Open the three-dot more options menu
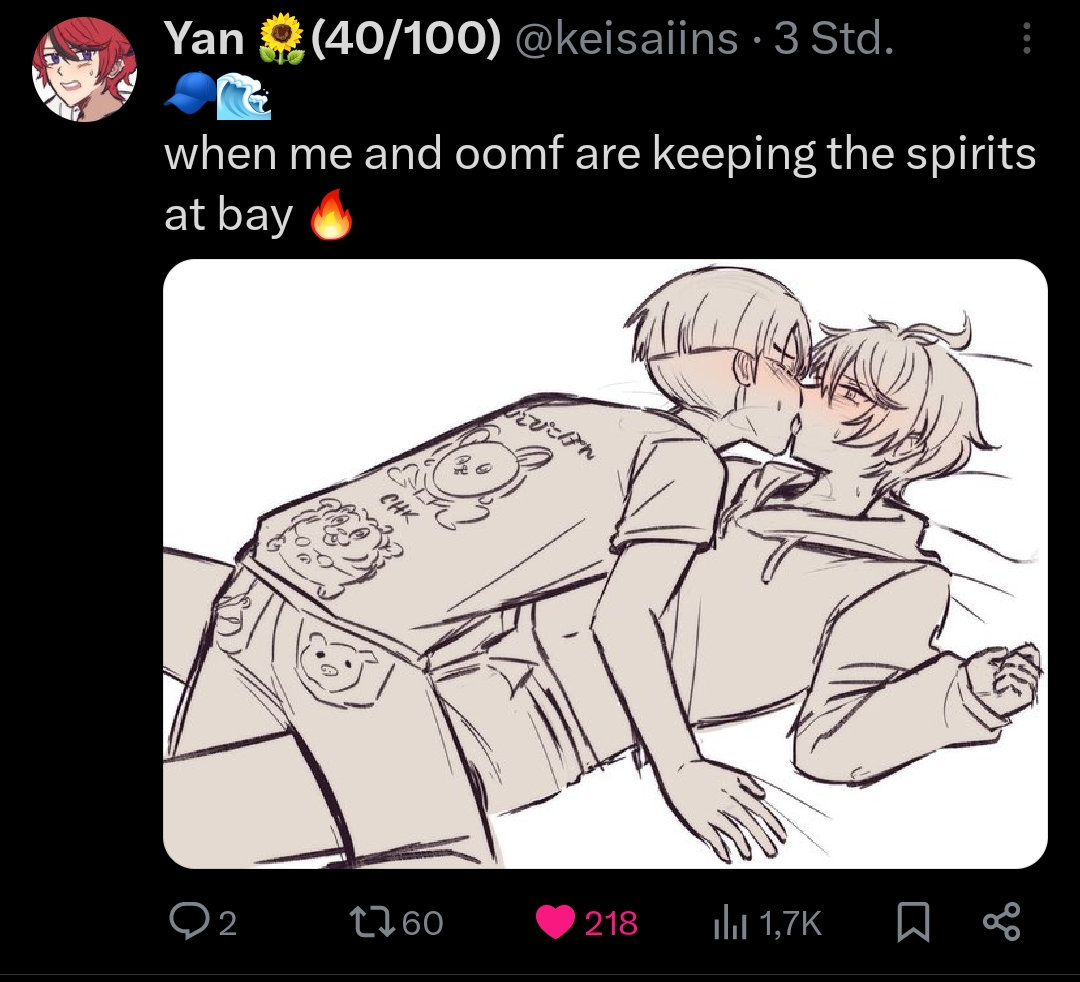Screen dimensions: 1080x982 point(1026,39)
